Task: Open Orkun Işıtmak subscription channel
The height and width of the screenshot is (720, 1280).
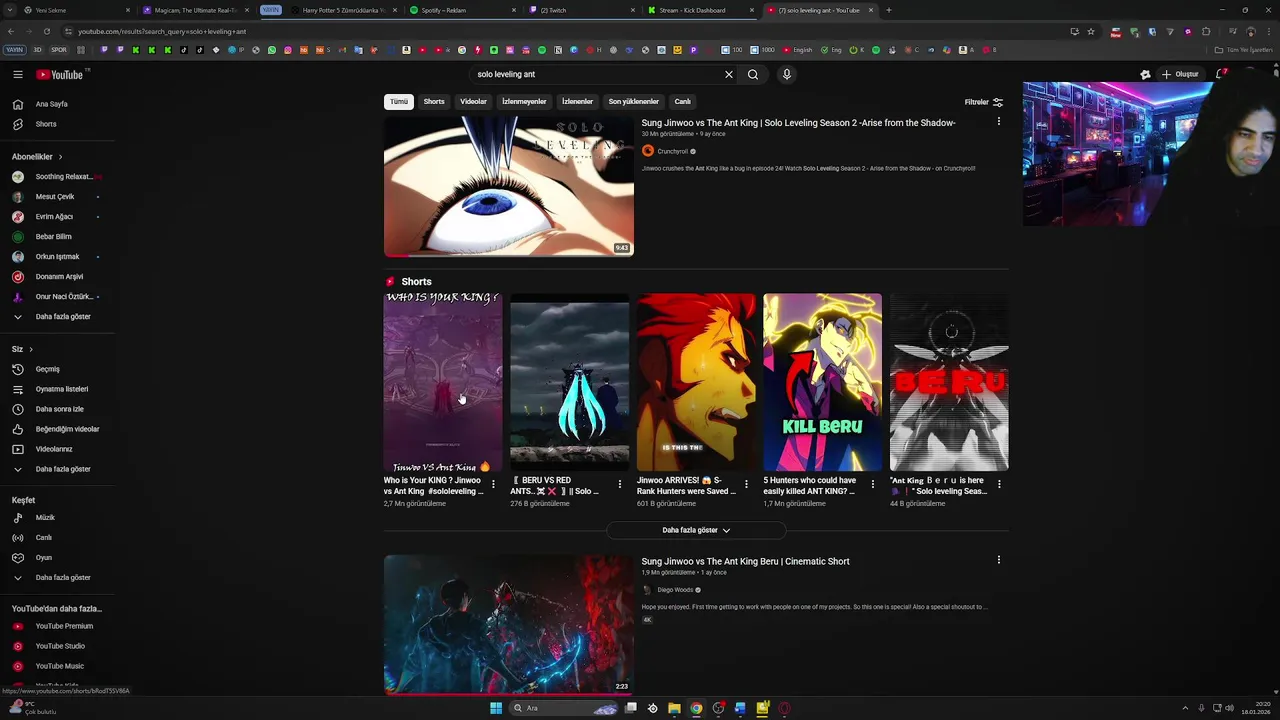Action: (57, 257)
